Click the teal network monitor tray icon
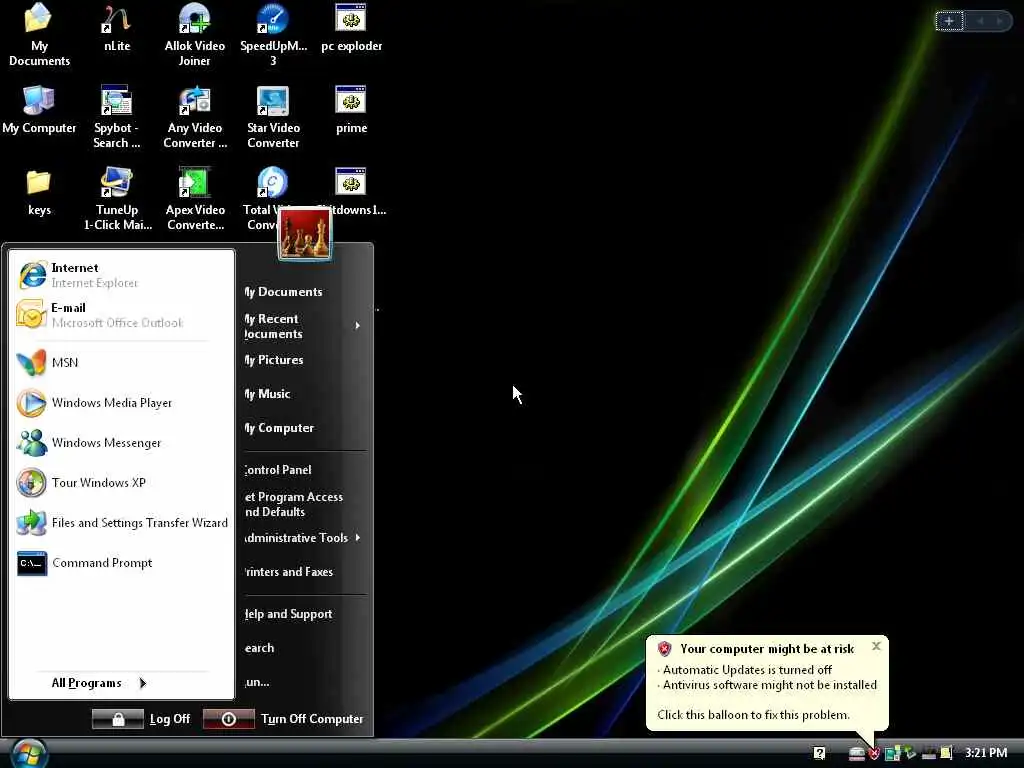This screenshot has height=768, width=1024. 892,754
